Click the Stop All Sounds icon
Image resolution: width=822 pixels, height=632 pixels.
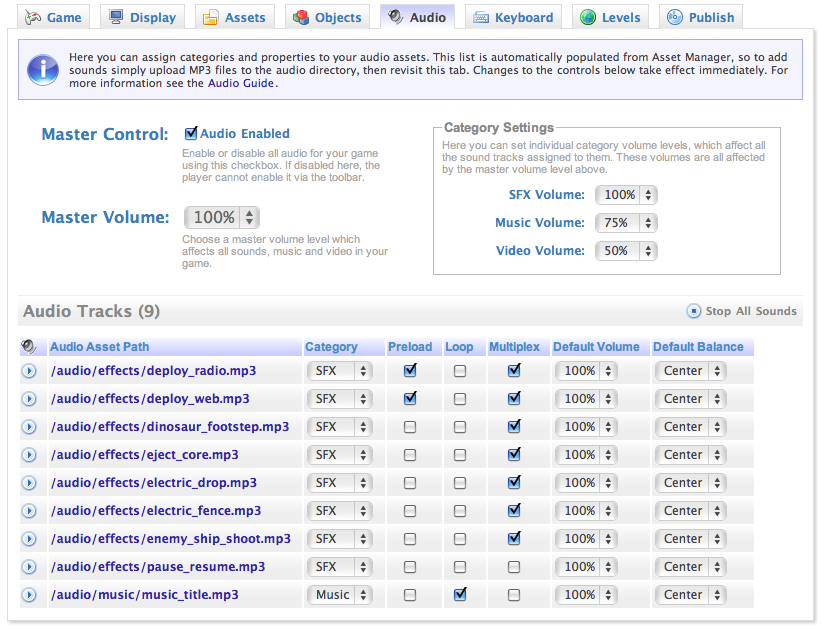(x=694, y=311)
